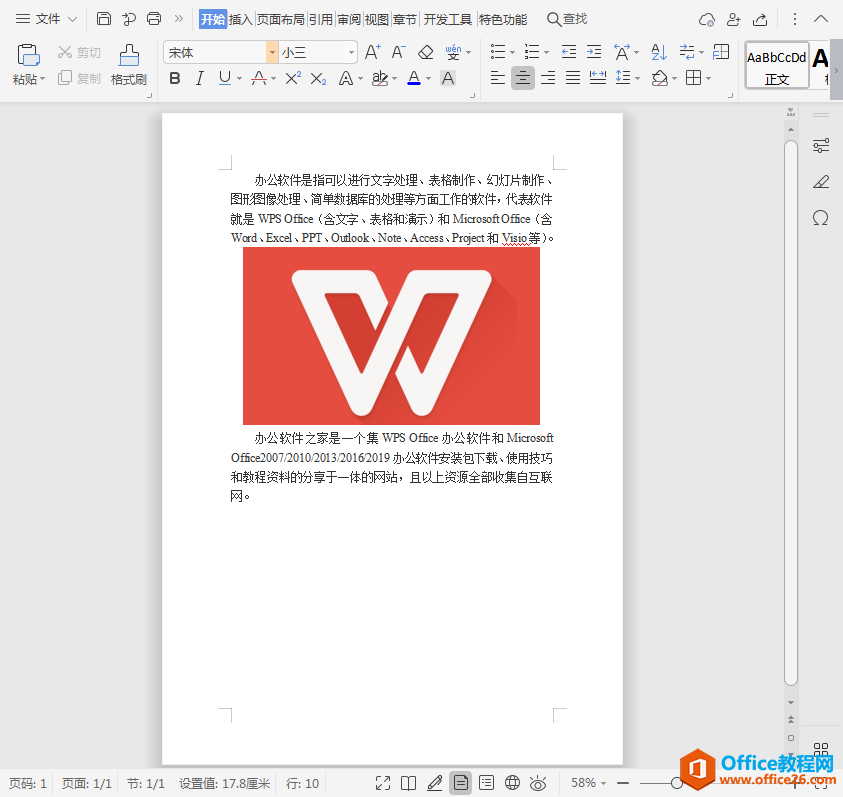843x797 pixels.
Task: Expand bullet list style dropdown
Action: (x=512, y=53)
